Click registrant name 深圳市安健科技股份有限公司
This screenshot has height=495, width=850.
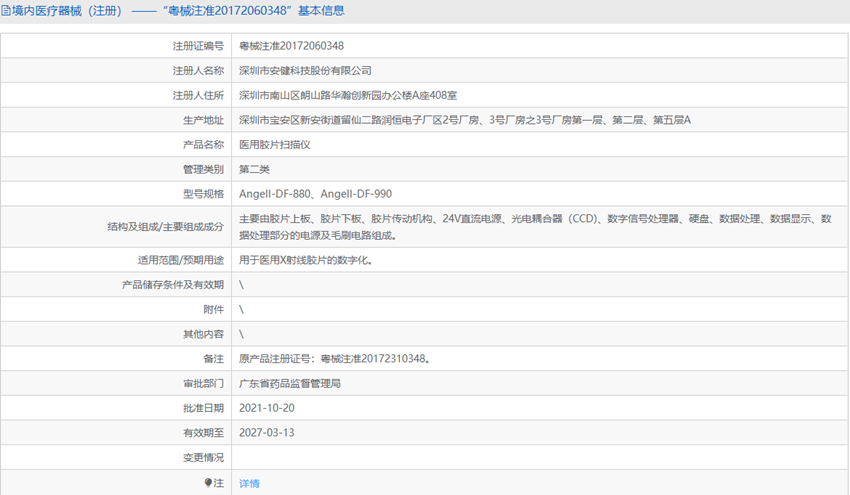pyautogui.click(x=305, y=71)
